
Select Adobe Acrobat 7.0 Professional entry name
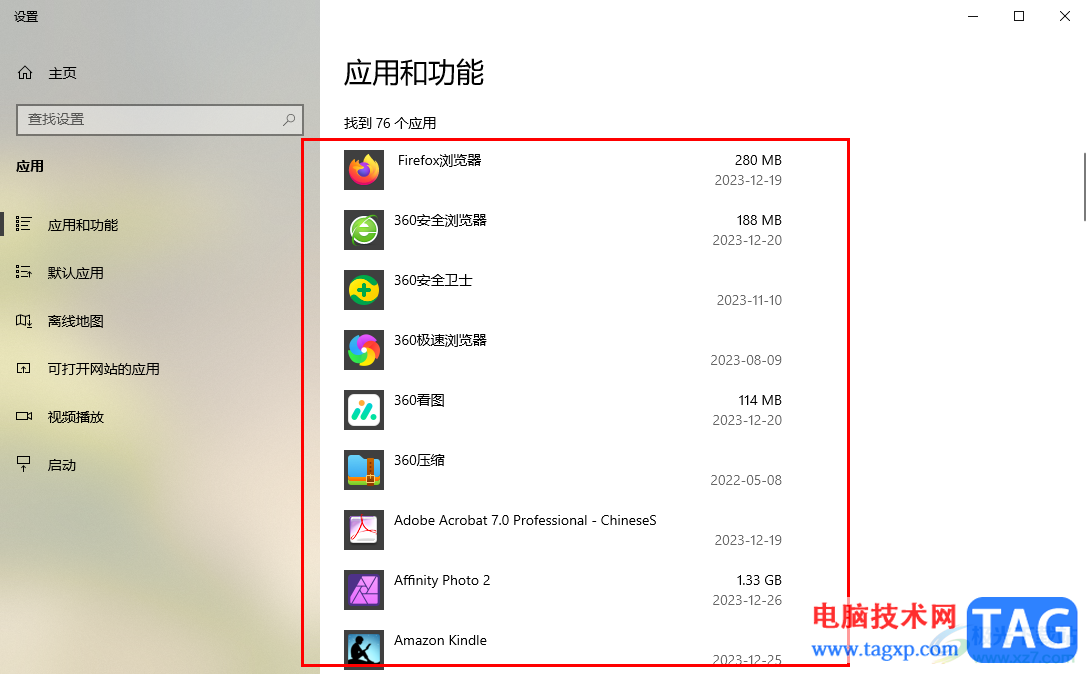point(525,521)
